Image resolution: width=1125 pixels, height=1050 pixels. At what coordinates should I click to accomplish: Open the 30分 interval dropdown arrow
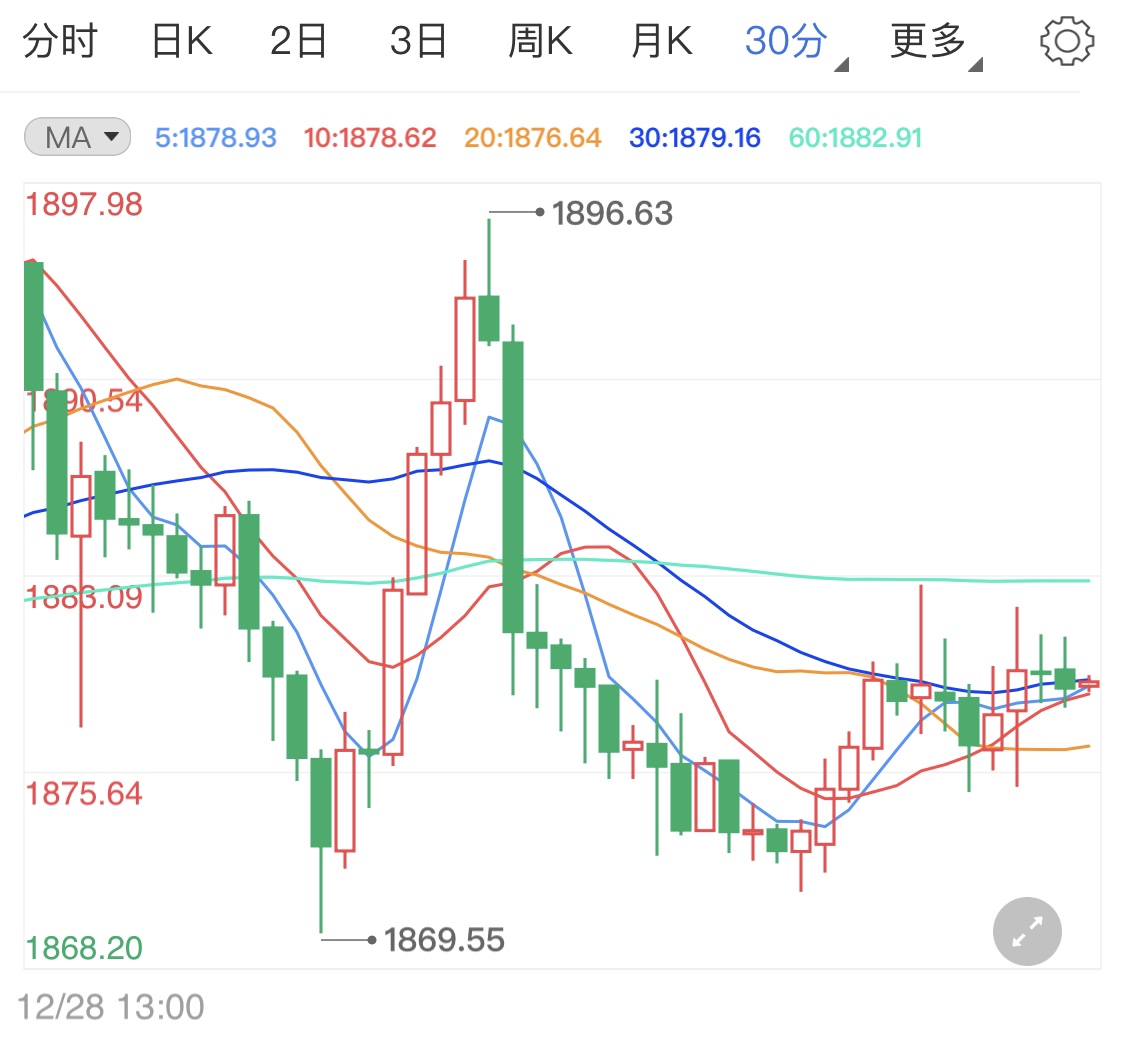[840, 62]
